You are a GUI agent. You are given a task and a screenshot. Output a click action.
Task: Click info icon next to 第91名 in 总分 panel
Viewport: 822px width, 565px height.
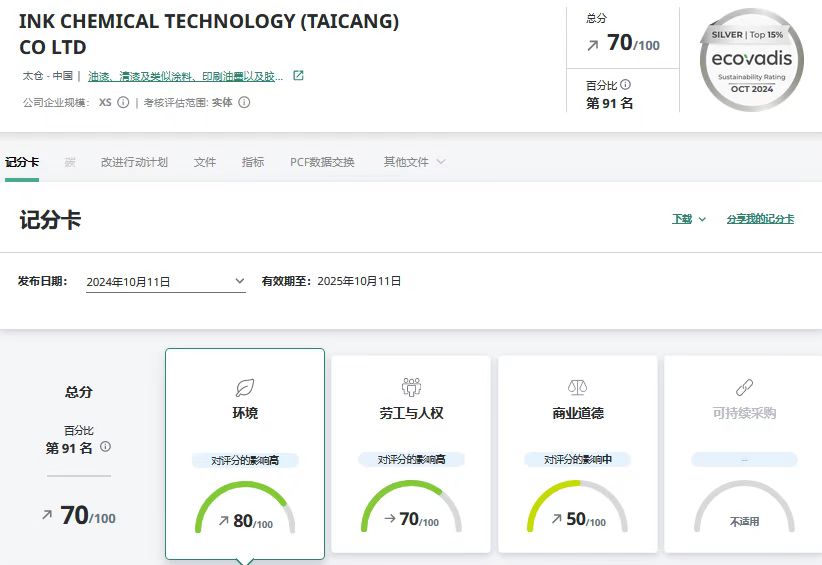(105, 447)
